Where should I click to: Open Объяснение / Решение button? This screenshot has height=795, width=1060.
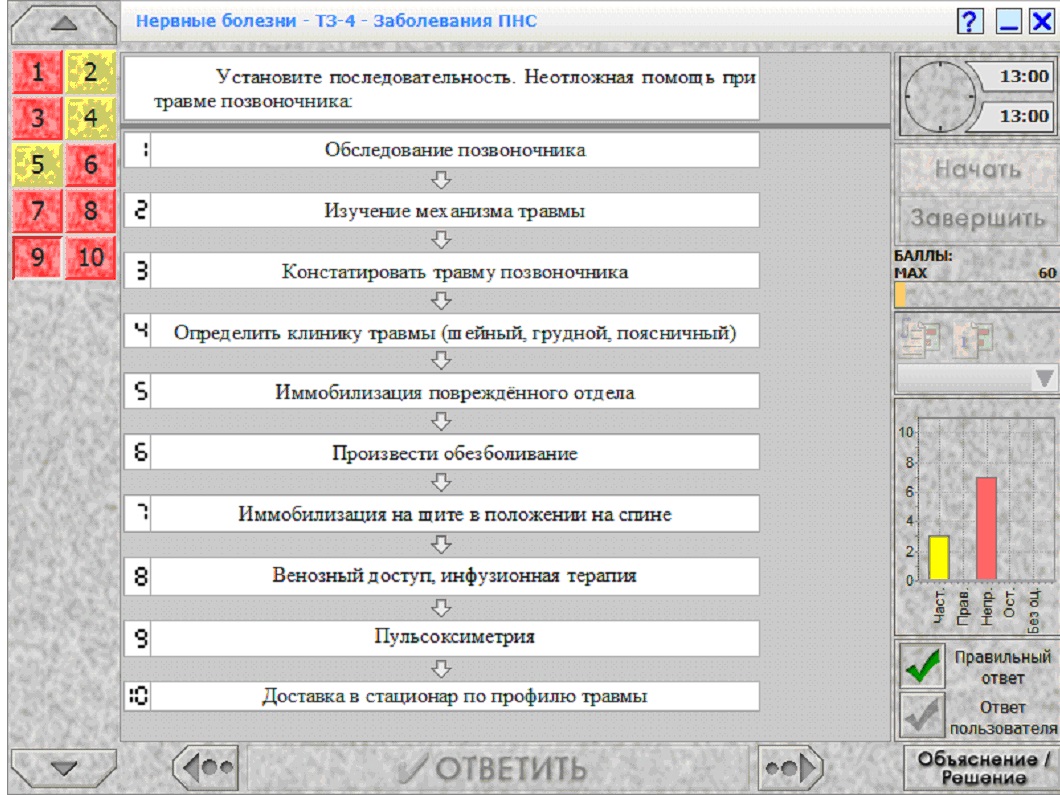pyautogui.click(x=982, y=768)
